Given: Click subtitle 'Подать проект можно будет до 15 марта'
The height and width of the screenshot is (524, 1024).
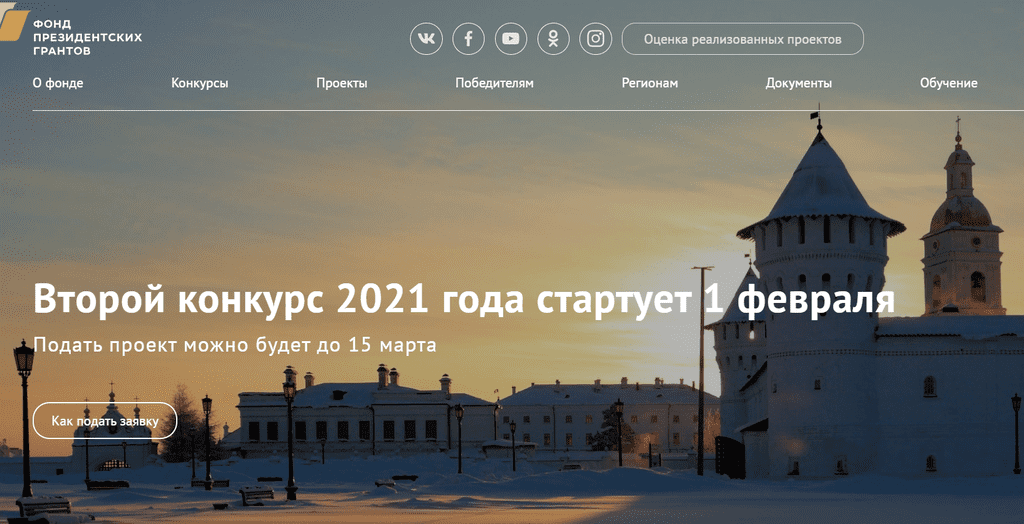Looking at the screenshot, I should pos(235,346).
